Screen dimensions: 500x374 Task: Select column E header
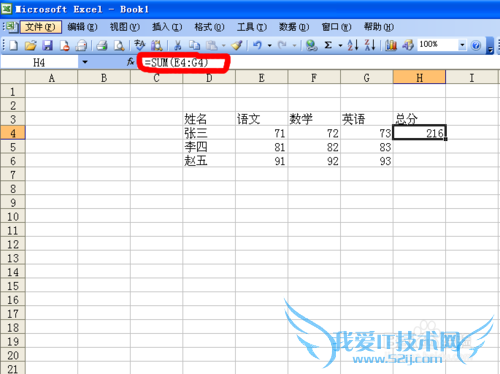coord(262,77)
